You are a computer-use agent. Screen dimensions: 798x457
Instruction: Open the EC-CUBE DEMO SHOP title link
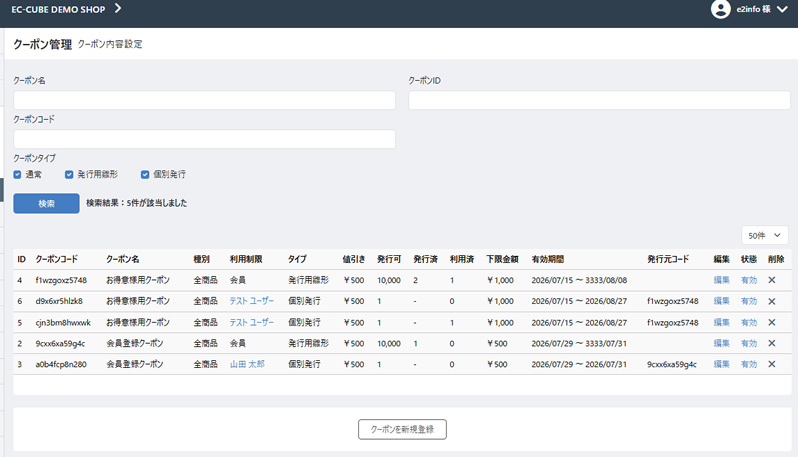click(58, 9)
